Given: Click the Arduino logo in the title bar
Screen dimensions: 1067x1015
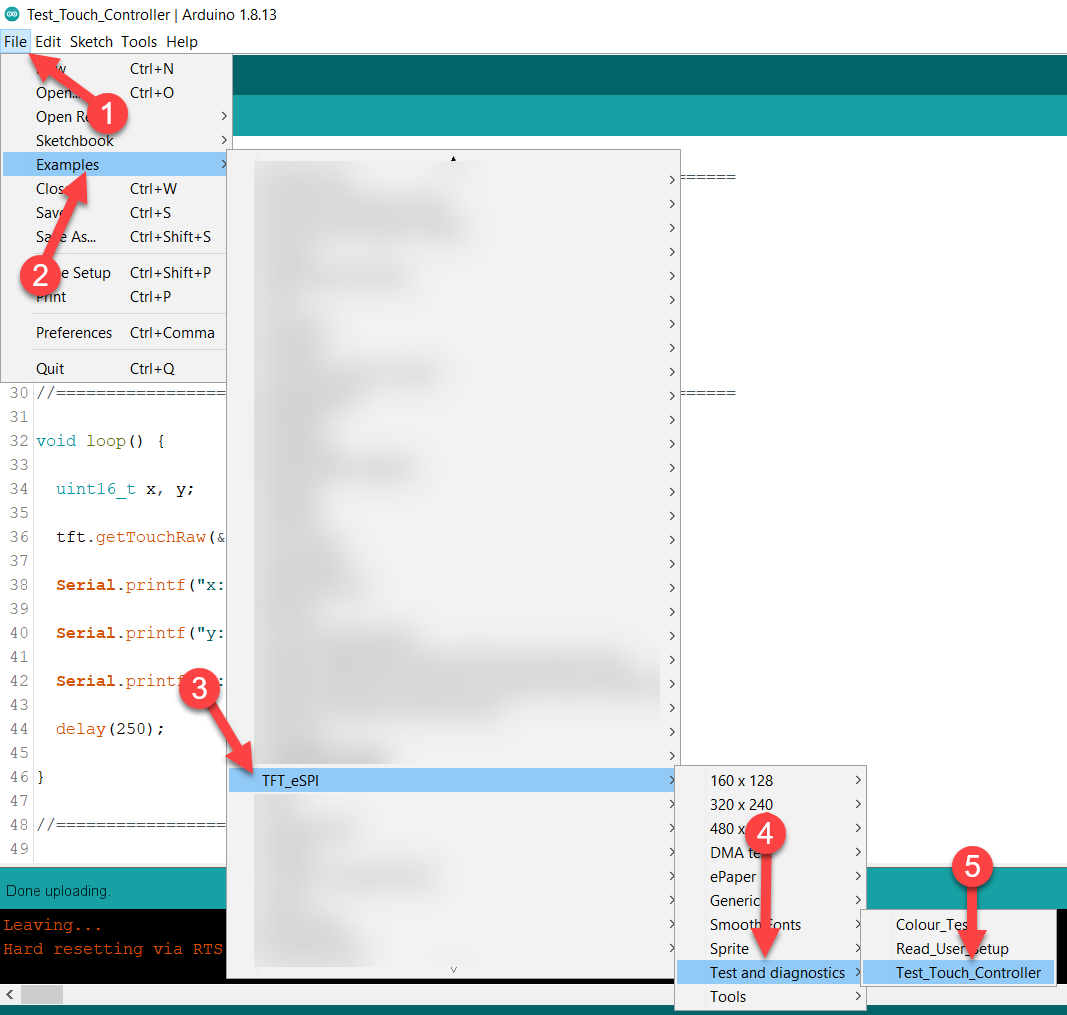Looking at the screenshot, I should pyautogui.click(x=12, y=14).
